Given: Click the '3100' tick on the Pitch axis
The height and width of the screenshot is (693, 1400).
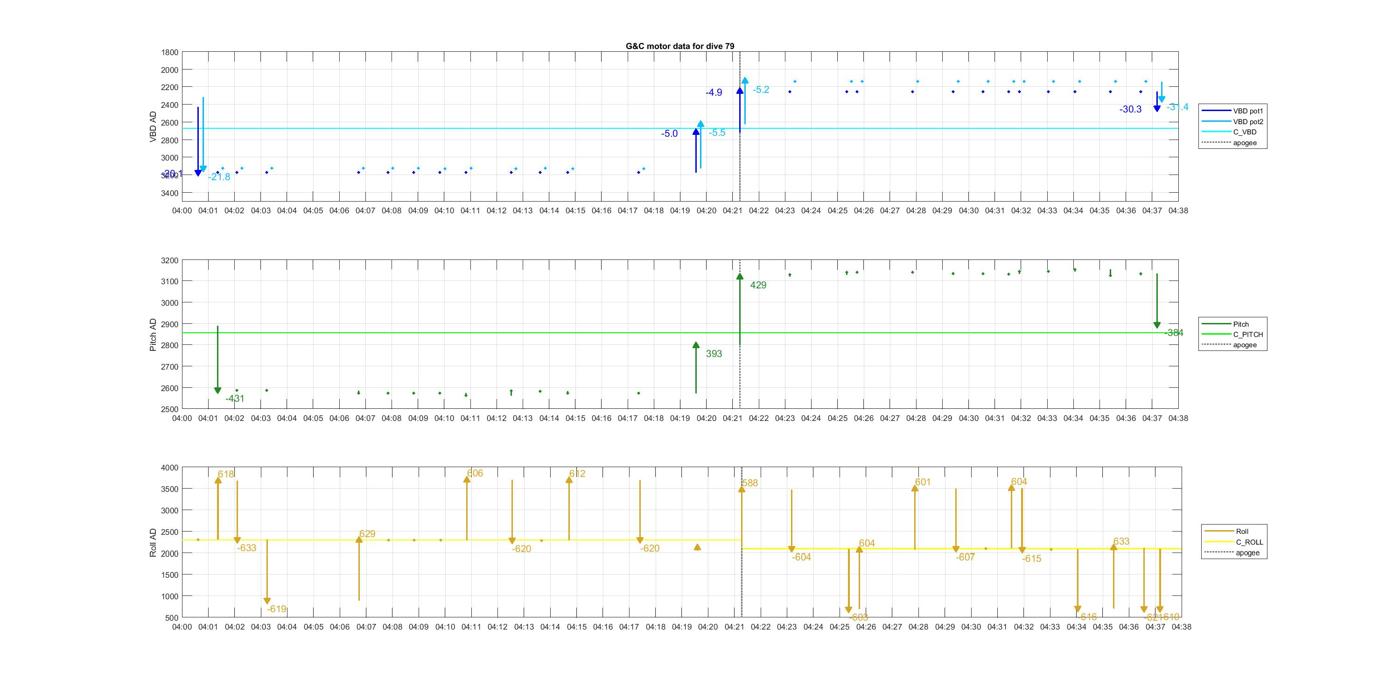Looking at the screenshot, I should click(x=170, y=282).
